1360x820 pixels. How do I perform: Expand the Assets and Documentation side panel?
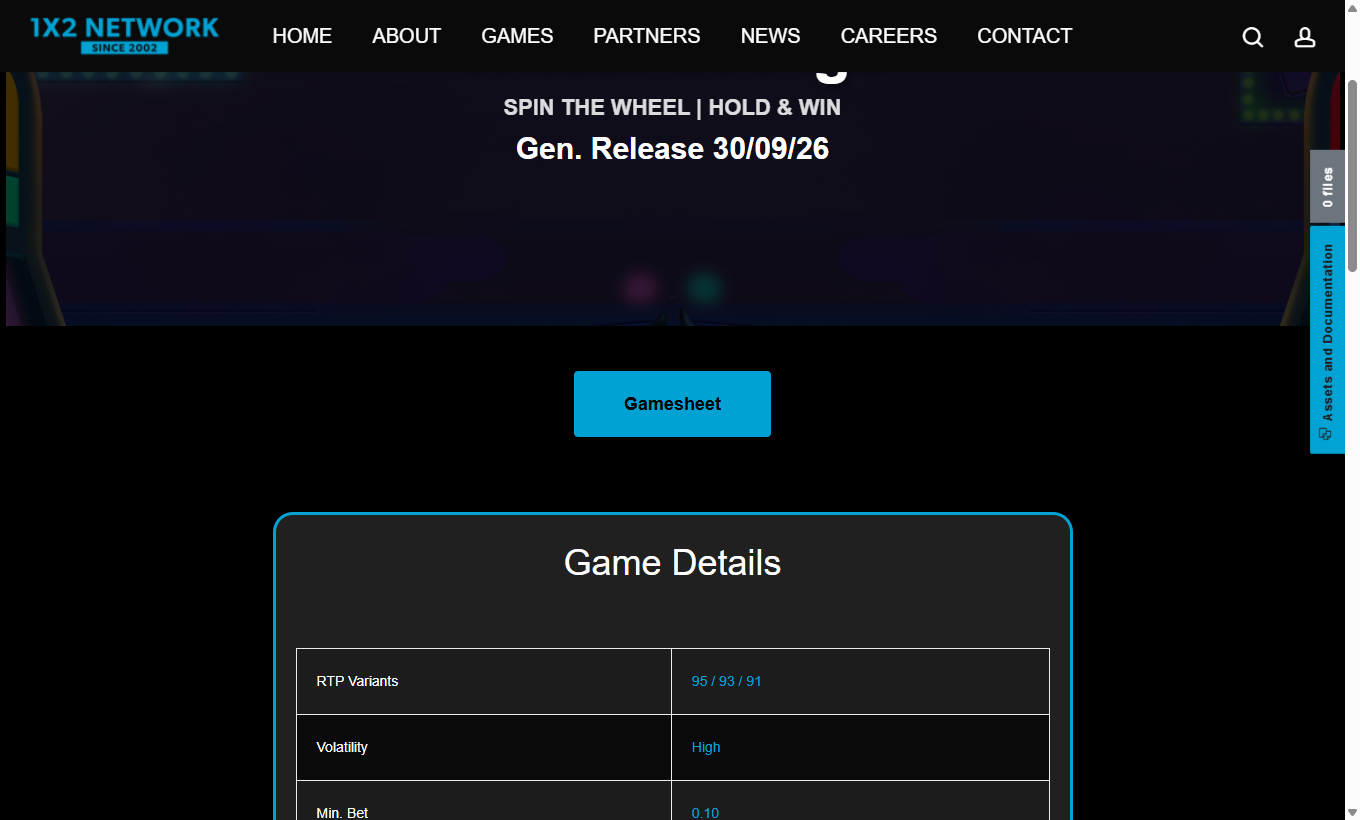[1327, 340]
